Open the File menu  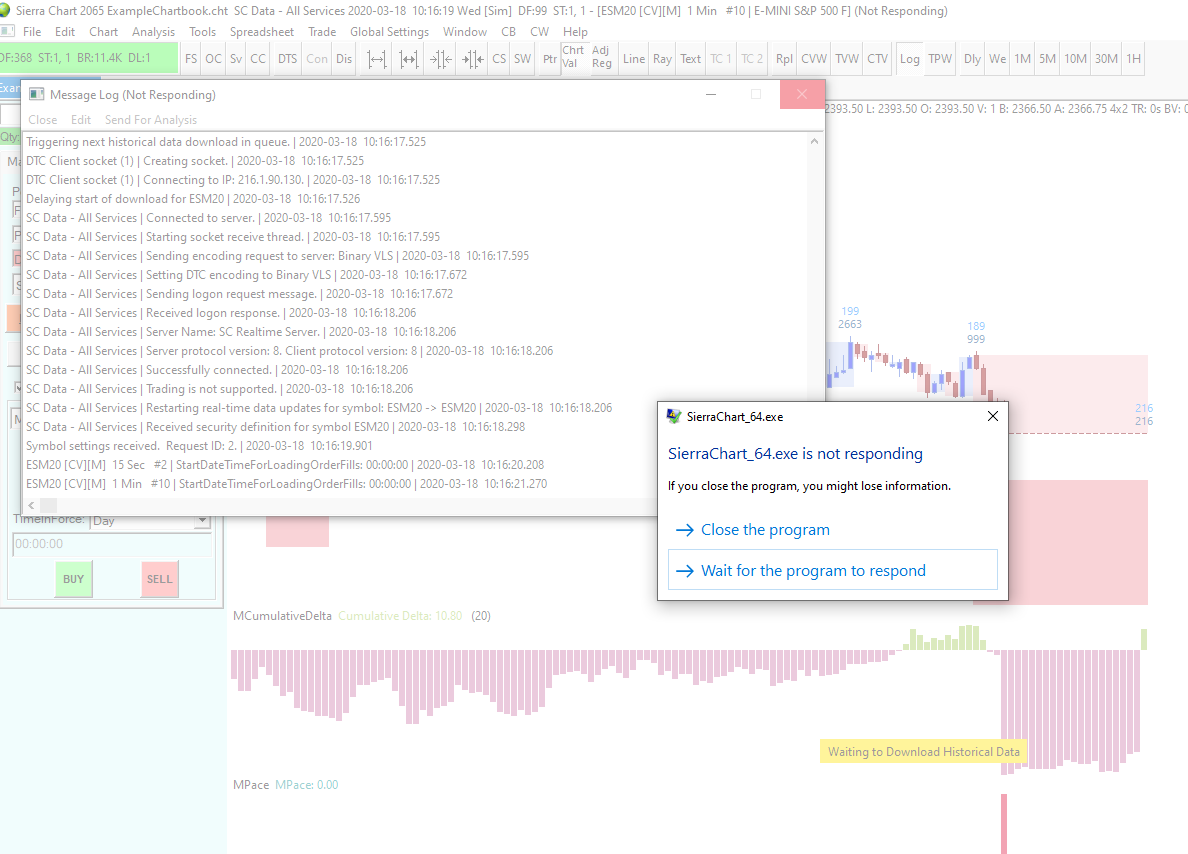point(32,32)
